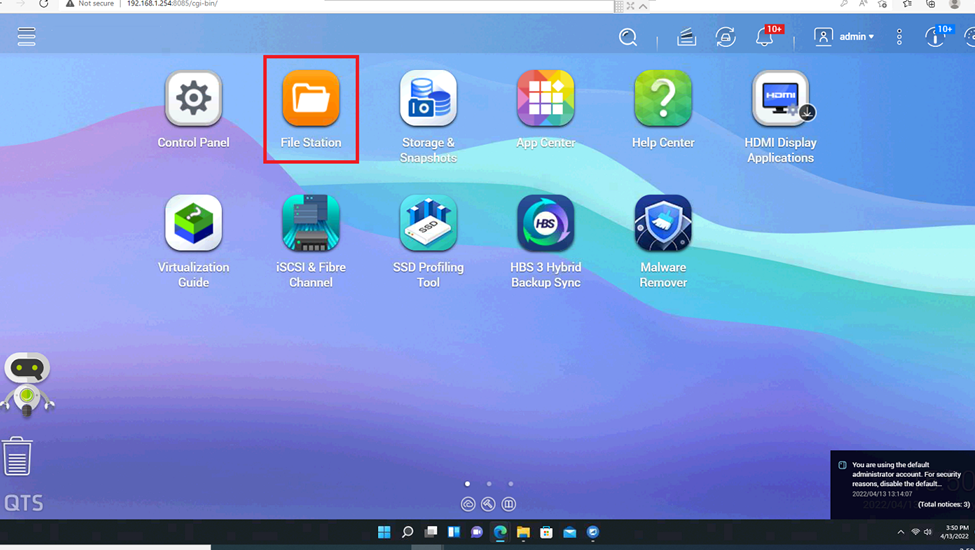The image size is (975, 550).
Task: Click the default administrator account notice
Action: tap(906, 474)
